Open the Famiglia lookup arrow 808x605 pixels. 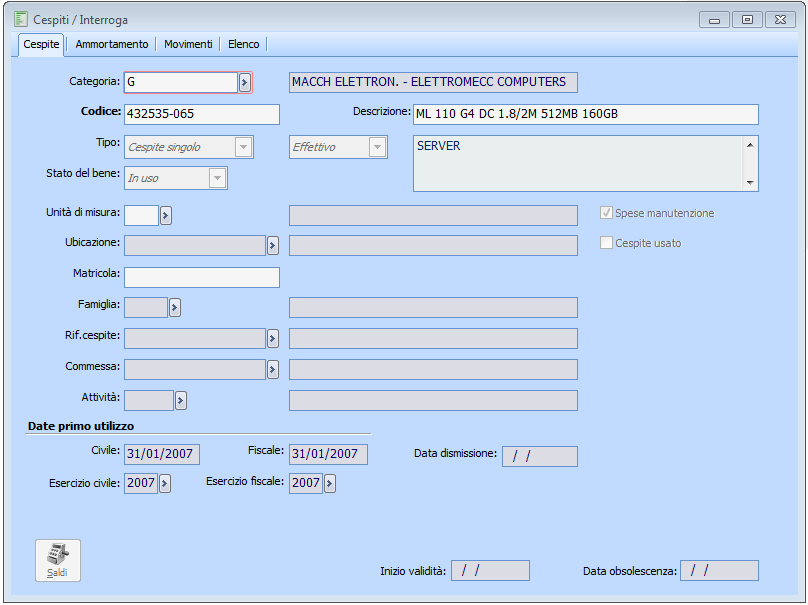175,308
